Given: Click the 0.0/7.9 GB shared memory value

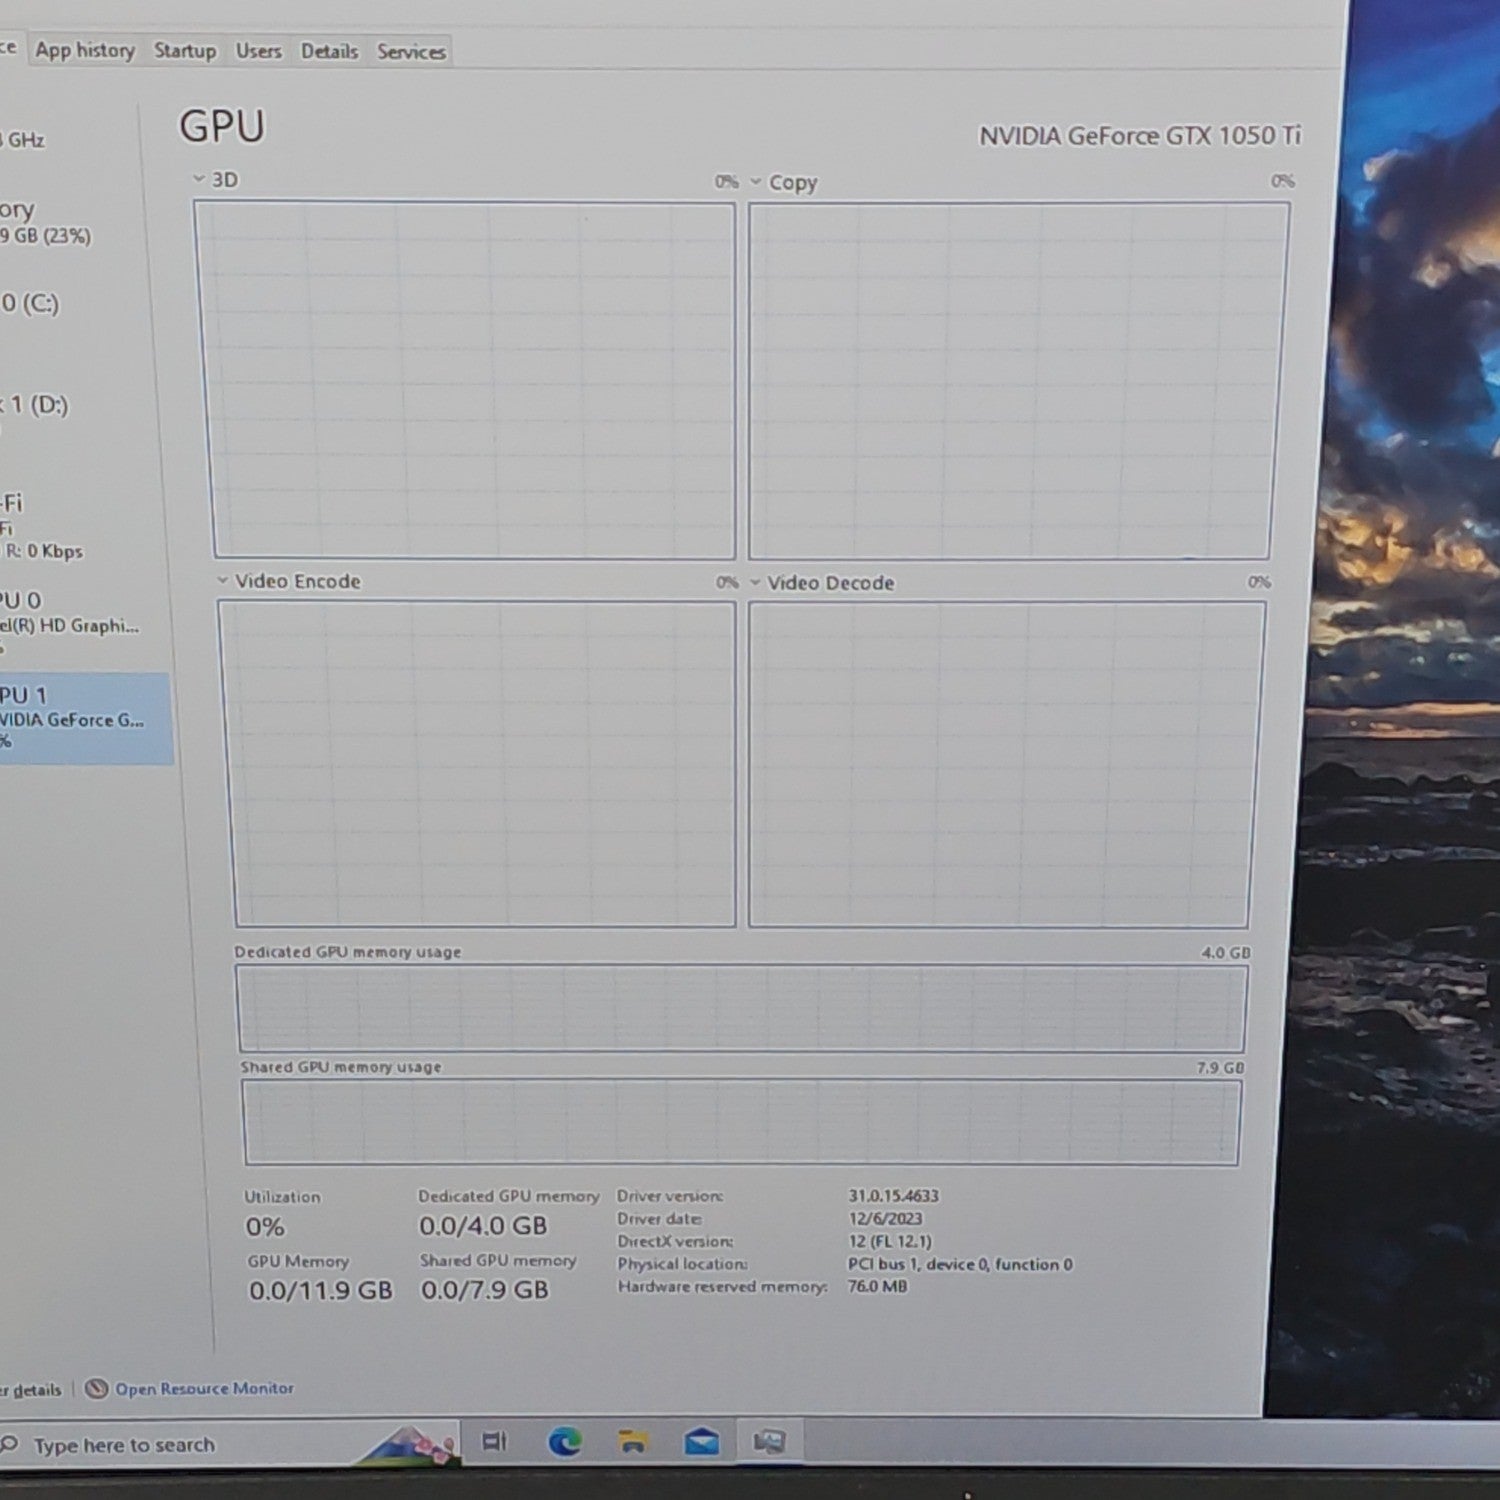Looking at the screenshot, I should (x=485, y=1290).
